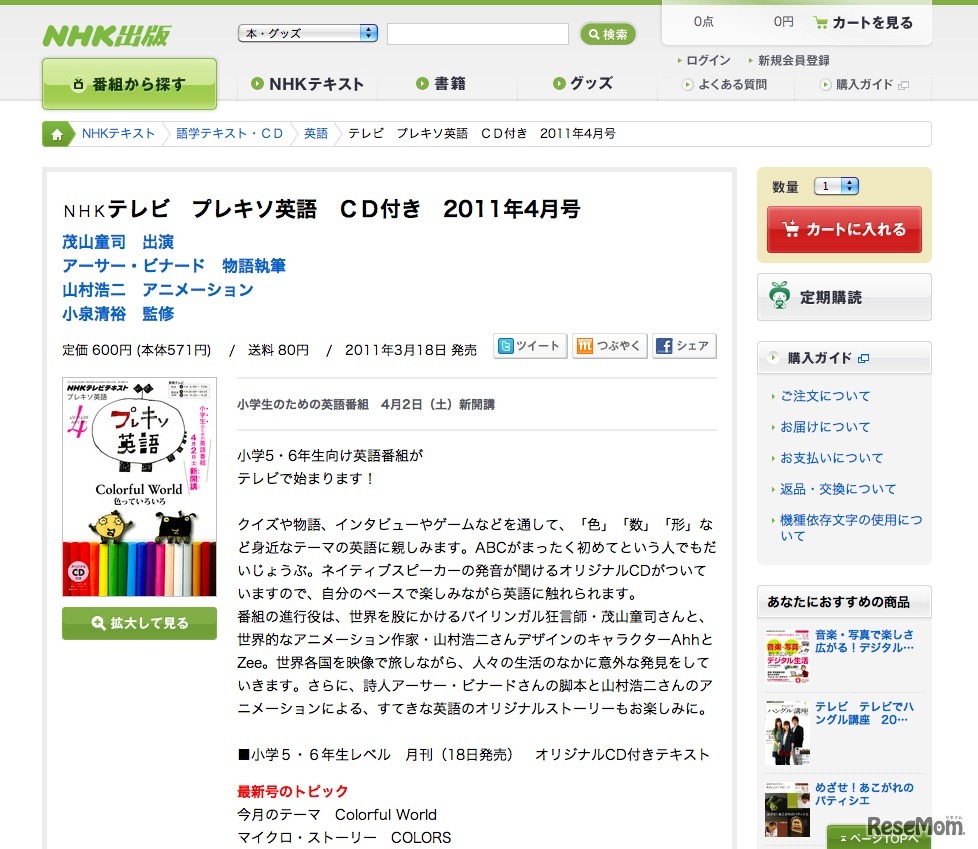Click ページTOPへ button
Screen dimensions: 978x849
879,837
